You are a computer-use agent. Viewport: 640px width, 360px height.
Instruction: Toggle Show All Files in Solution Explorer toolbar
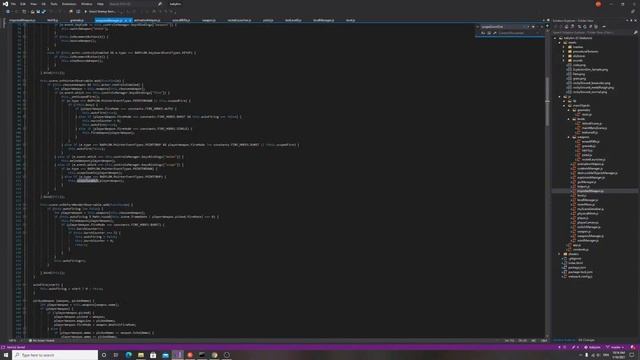[596, 27]
